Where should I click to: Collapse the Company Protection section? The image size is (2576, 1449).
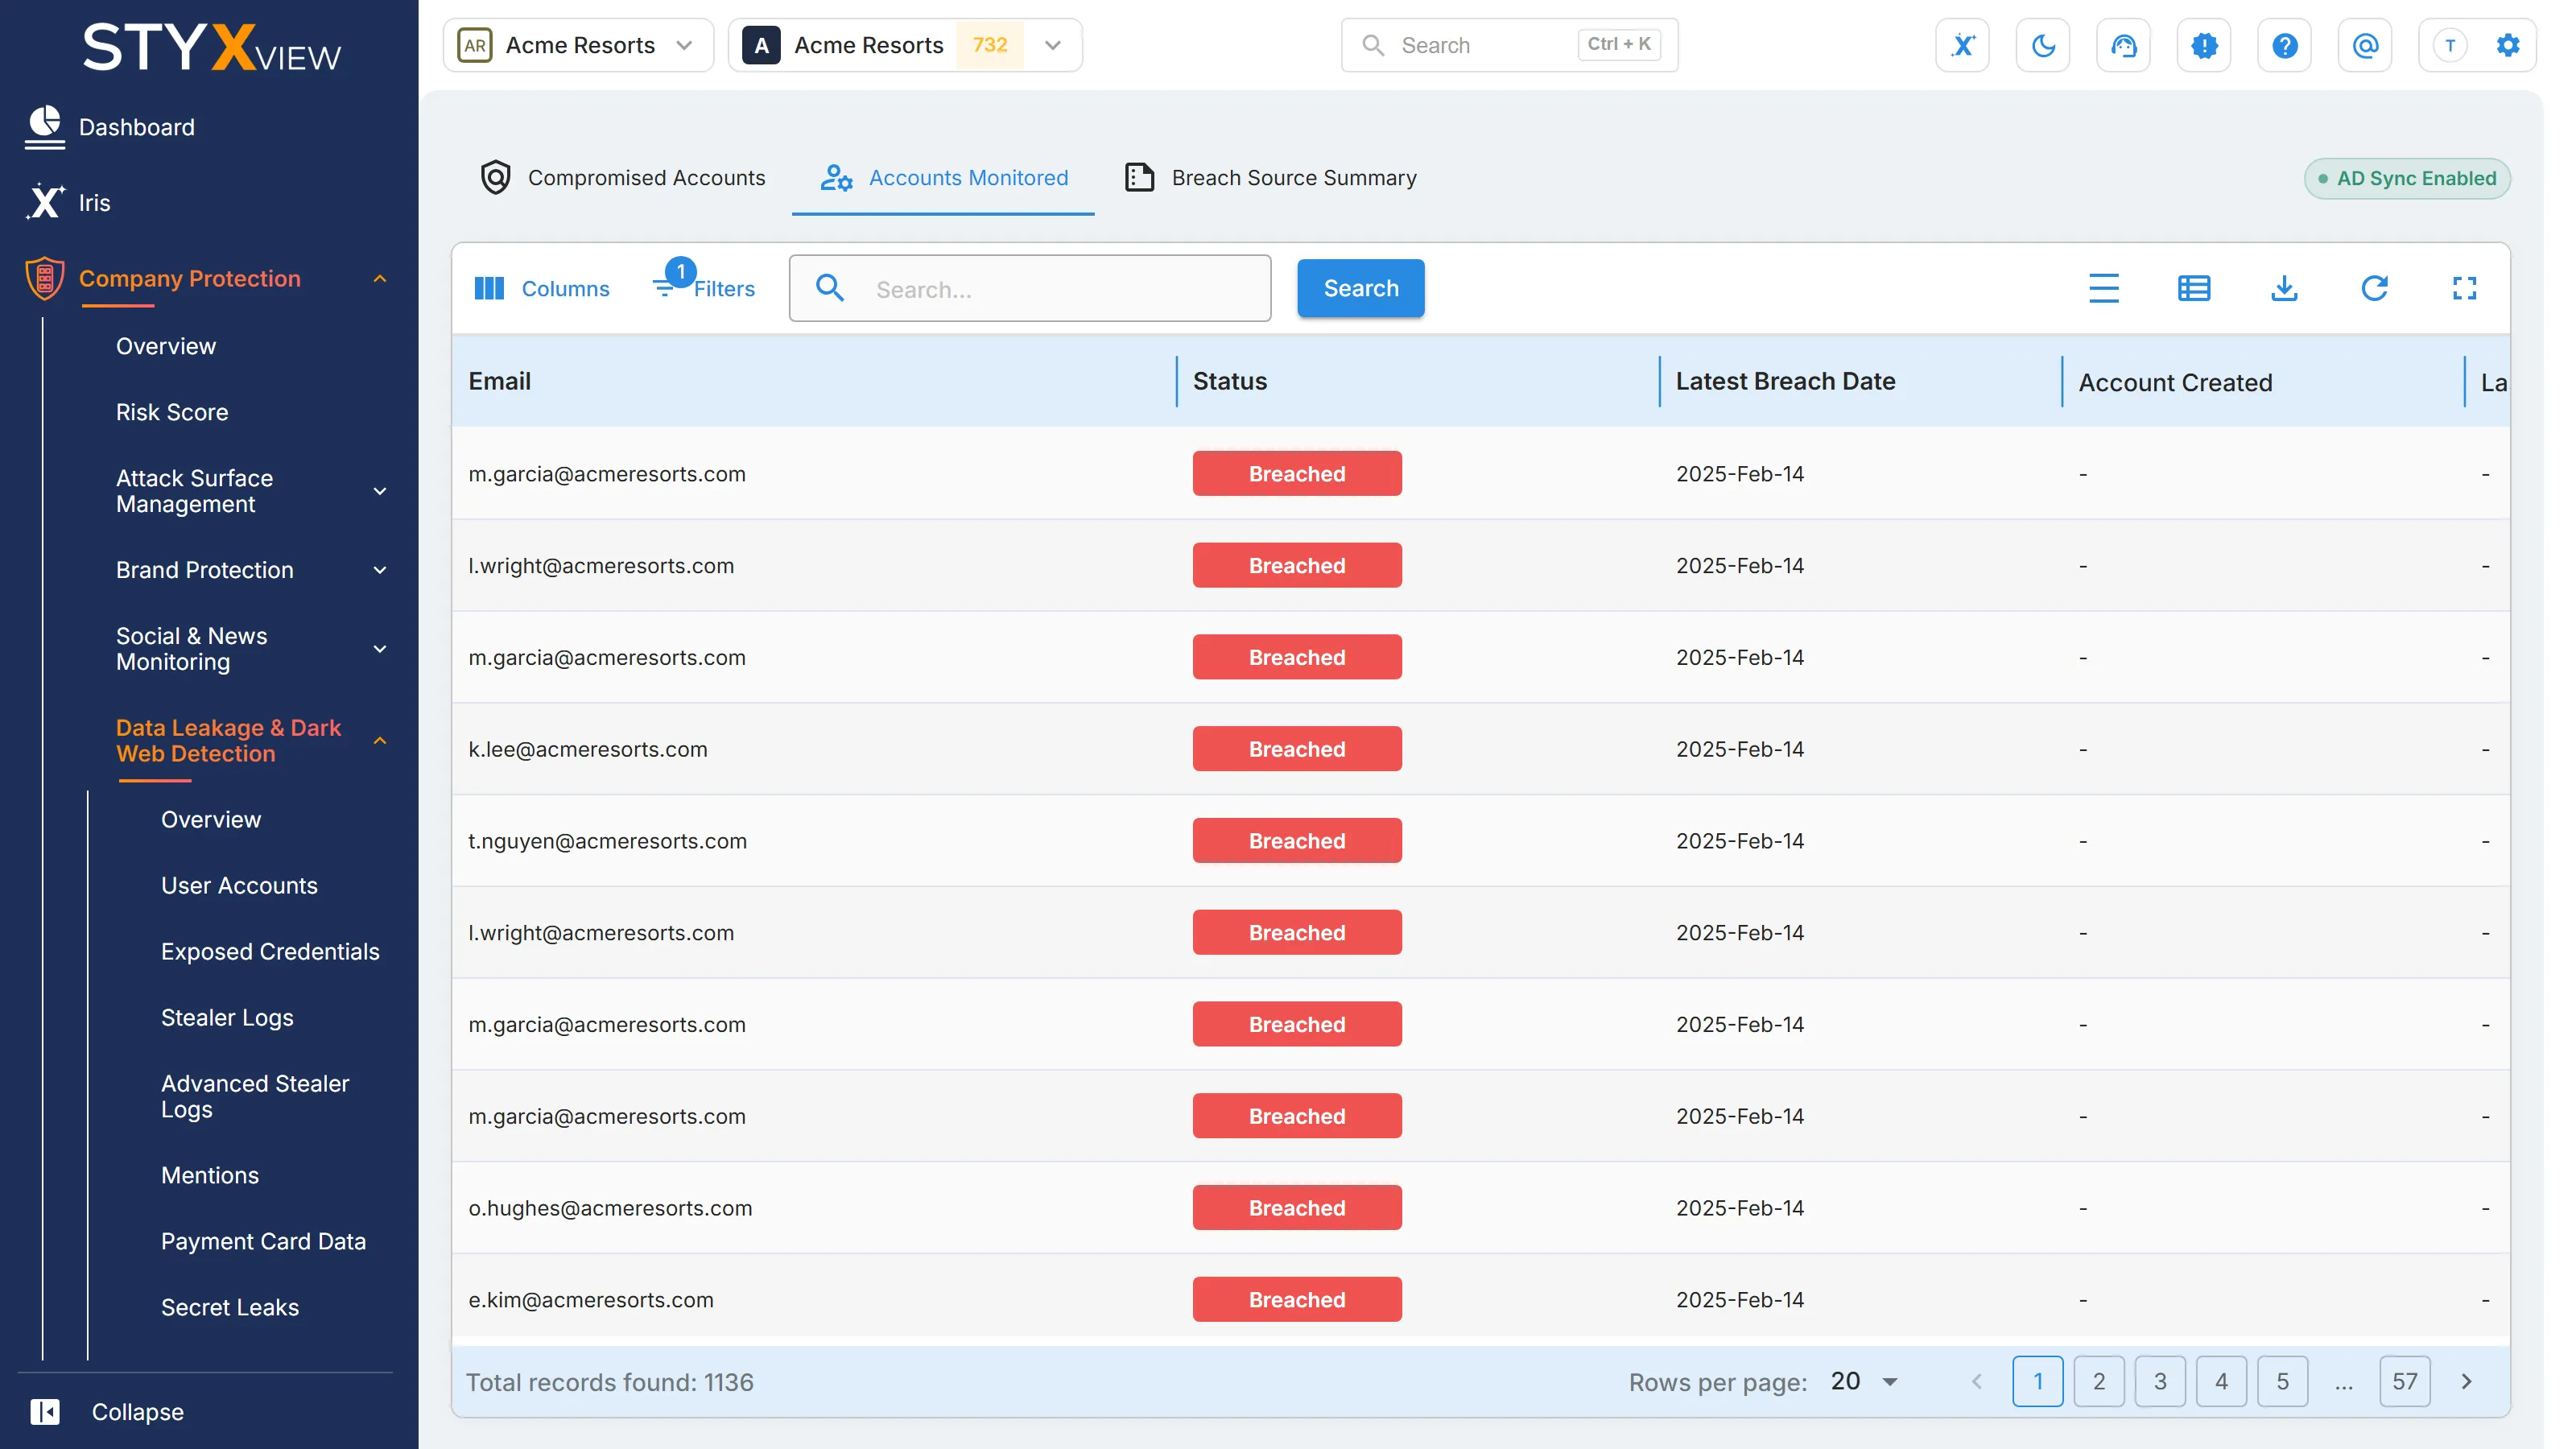pyautogui.click(x=380, y=278)
